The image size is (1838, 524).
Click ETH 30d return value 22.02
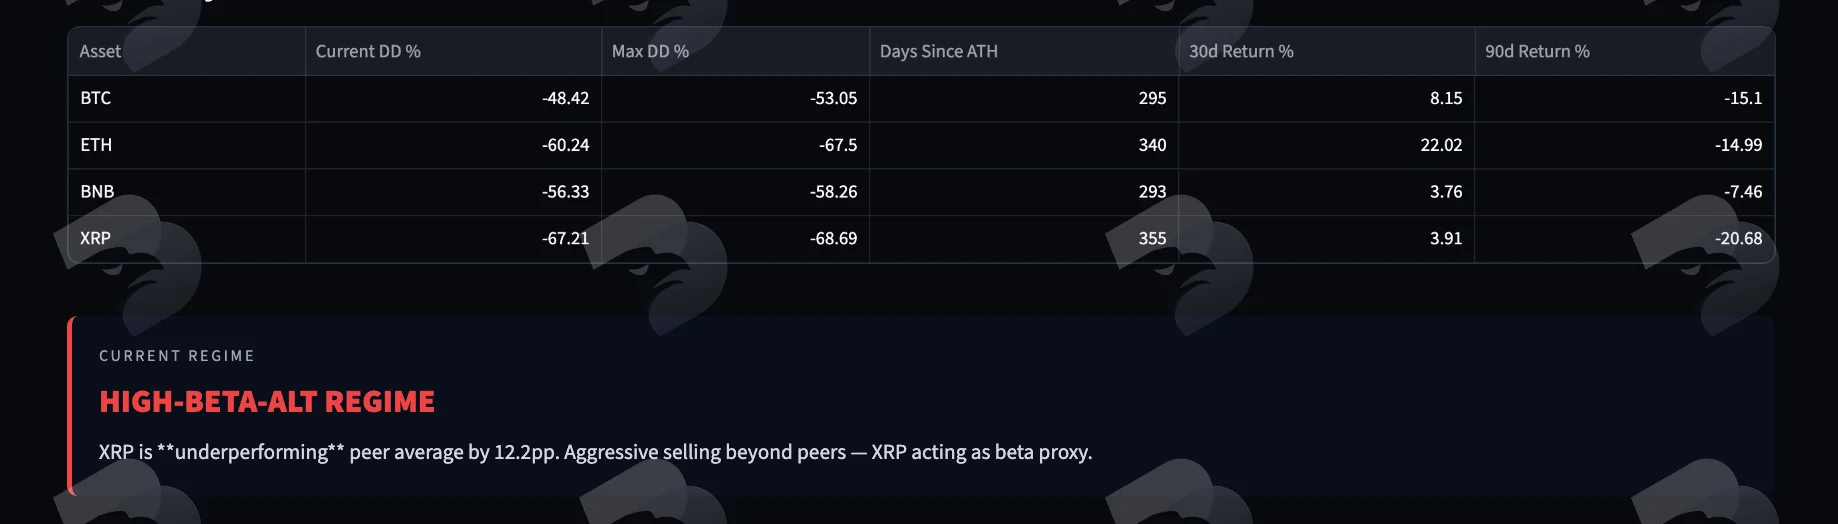[x=1441, y=145]
